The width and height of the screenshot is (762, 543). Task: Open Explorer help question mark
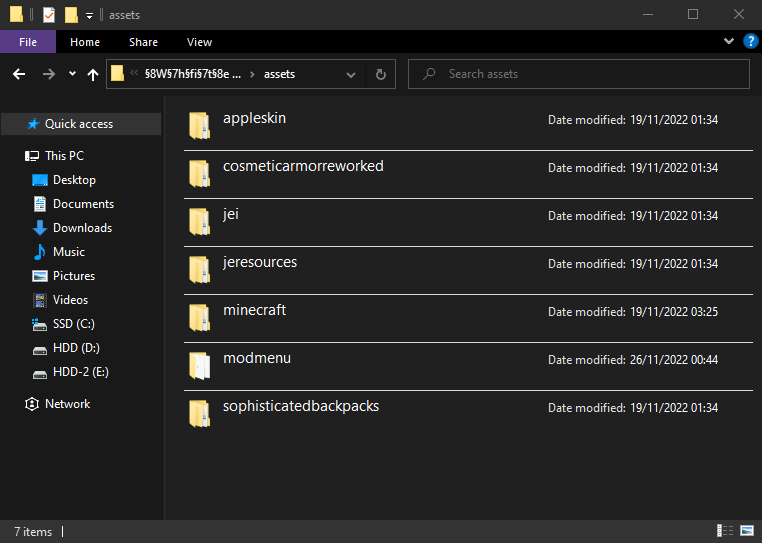pos(750,42)
